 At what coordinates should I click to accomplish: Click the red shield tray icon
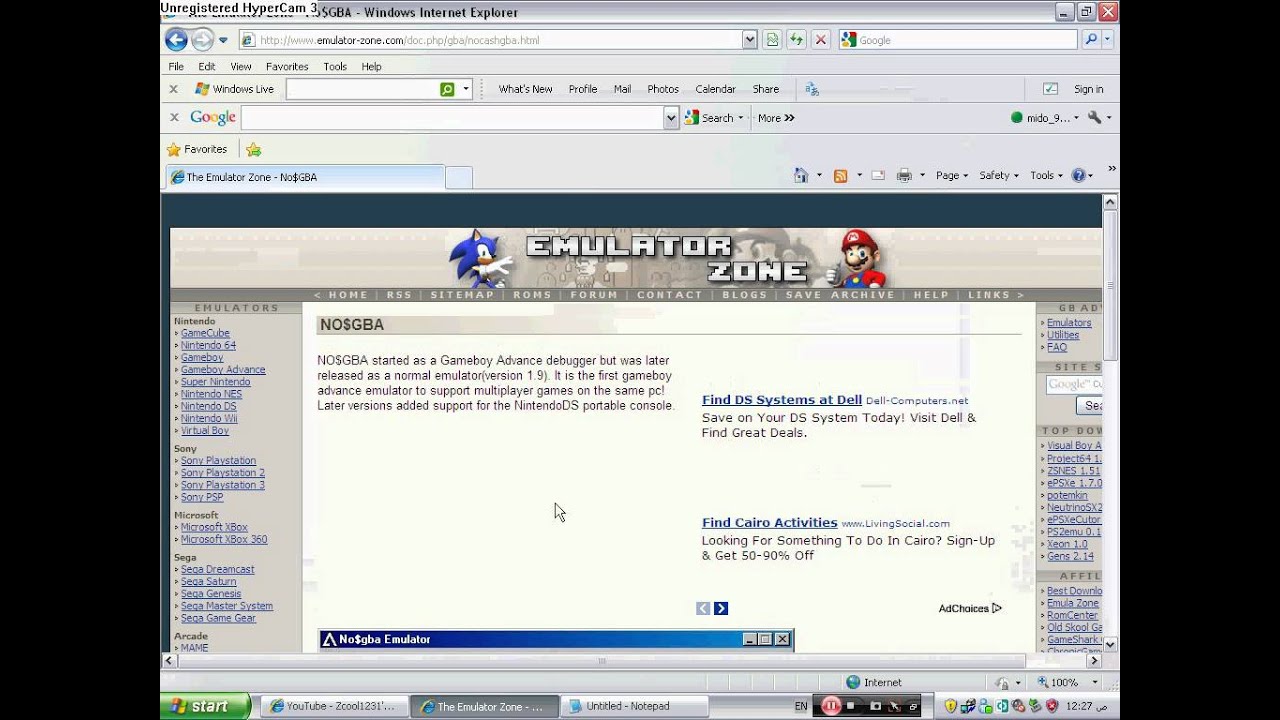point(1052,706)
